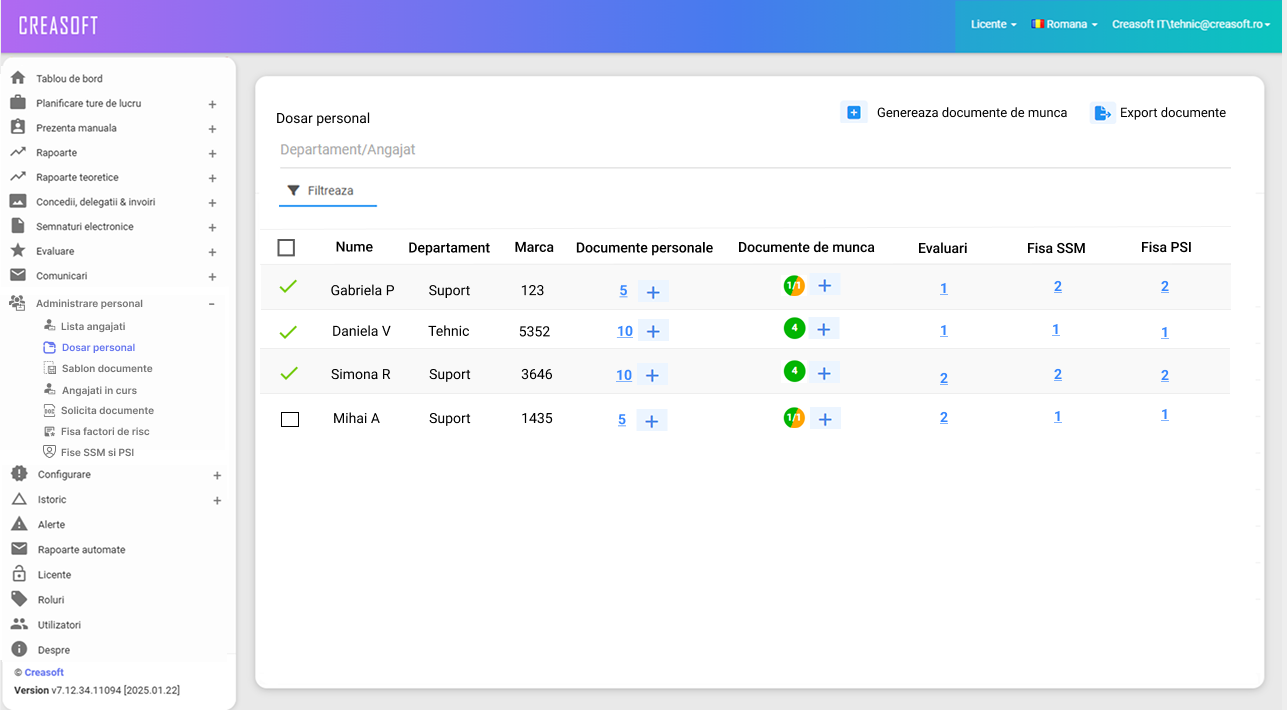This screenshot has height=710, width=1287.
Task: Open the Romana language dropdown
Action: (x=1065, y=24)
